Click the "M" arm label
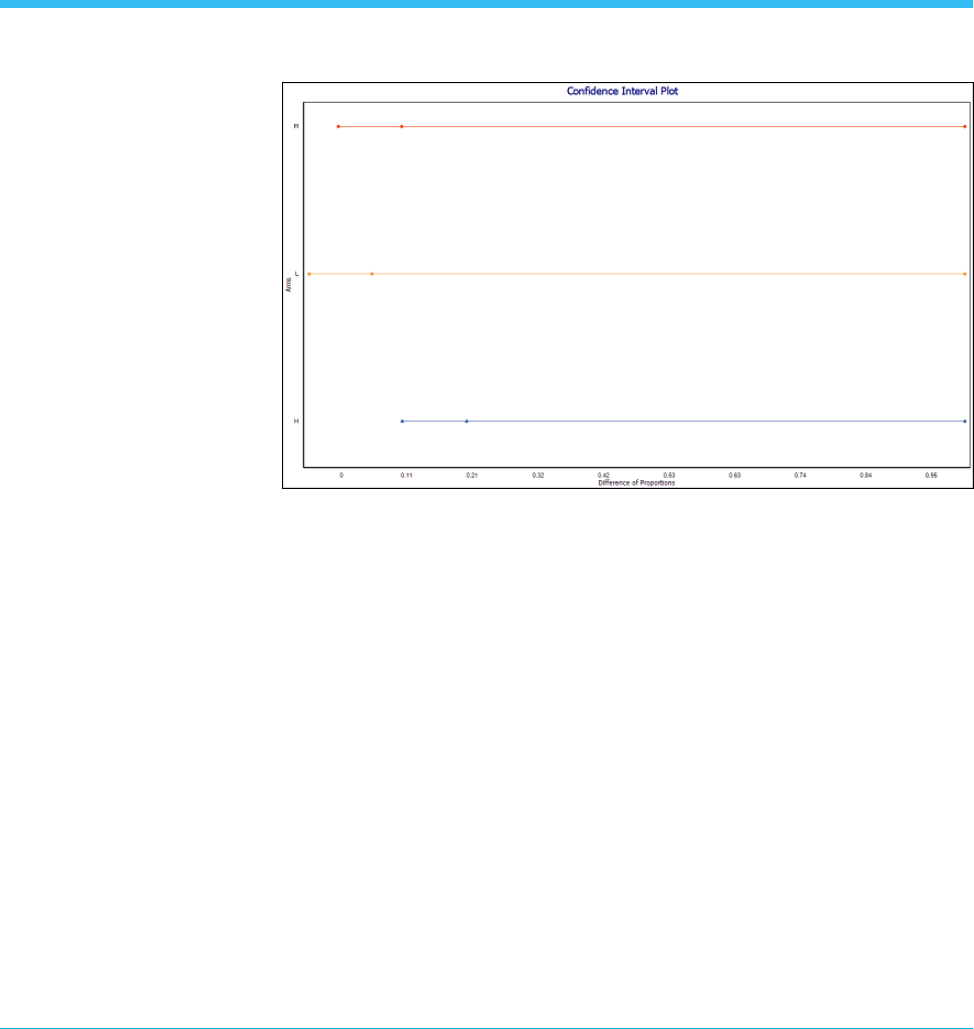The width and height of the screenshot is (974, 1029). [x=296, y=126]
